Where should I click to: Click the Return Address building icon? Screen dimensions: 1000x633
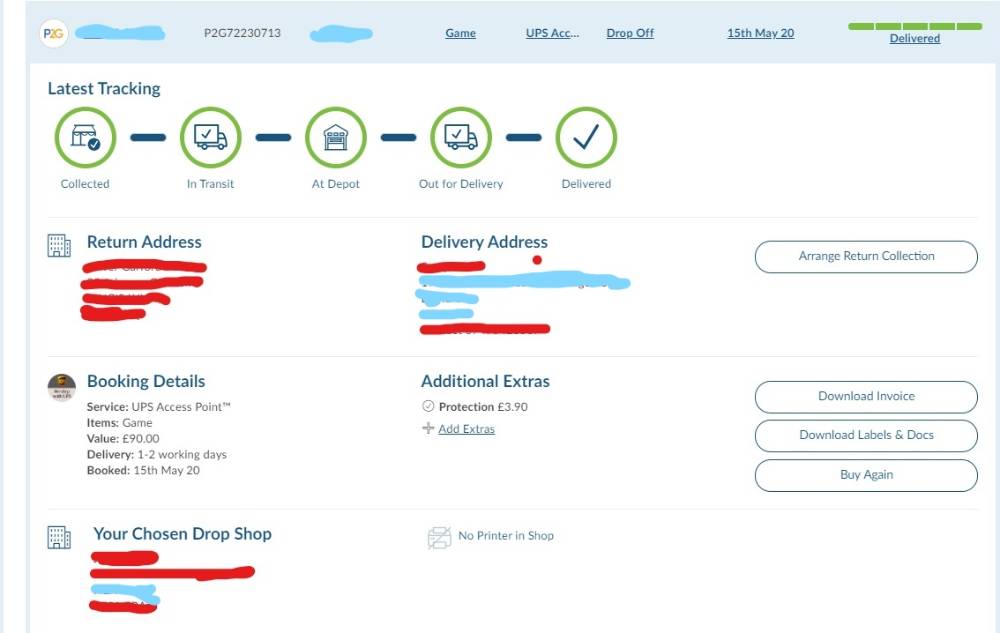pyautogui.click(x=60, y=245)
